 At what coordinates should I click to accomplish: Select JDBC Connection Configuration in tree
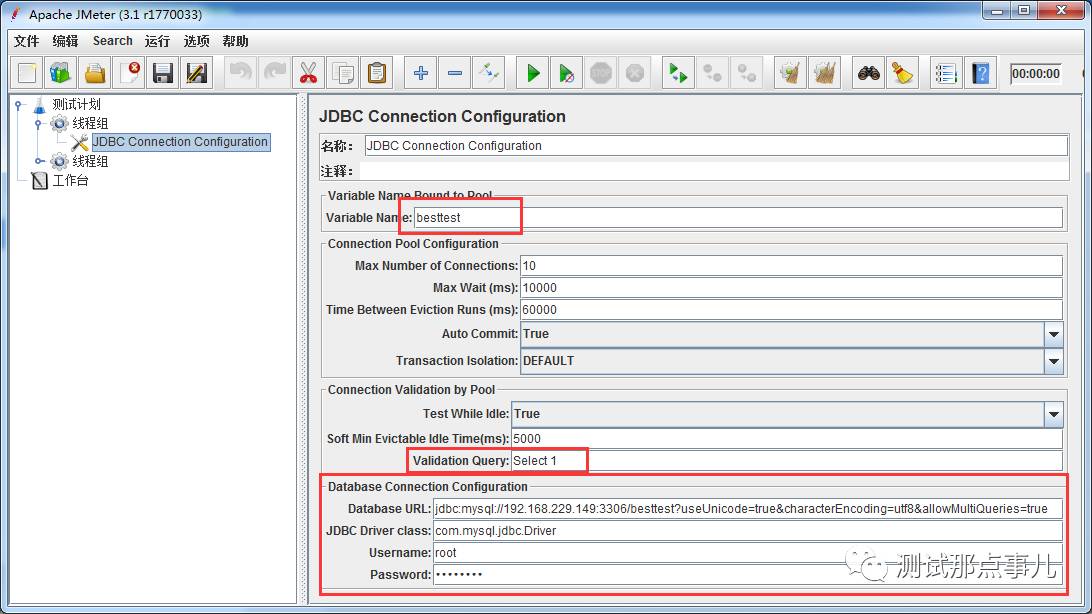(x=180, y=142)
